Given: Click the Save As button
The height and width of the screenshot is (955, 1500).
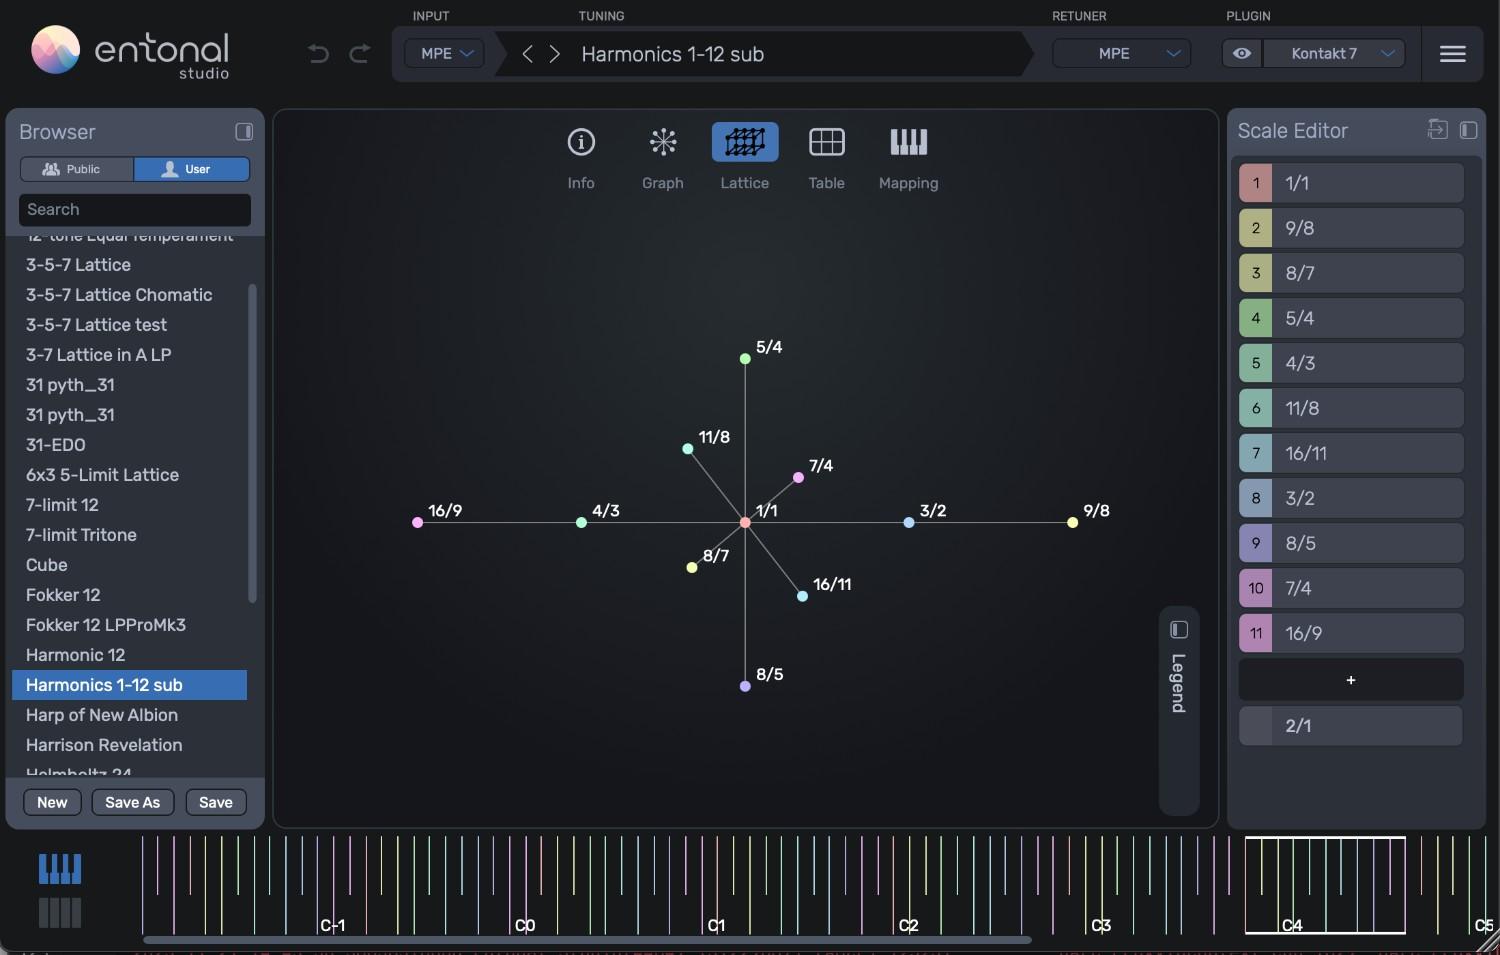Looking at the screenshot, I should point(132,801).
